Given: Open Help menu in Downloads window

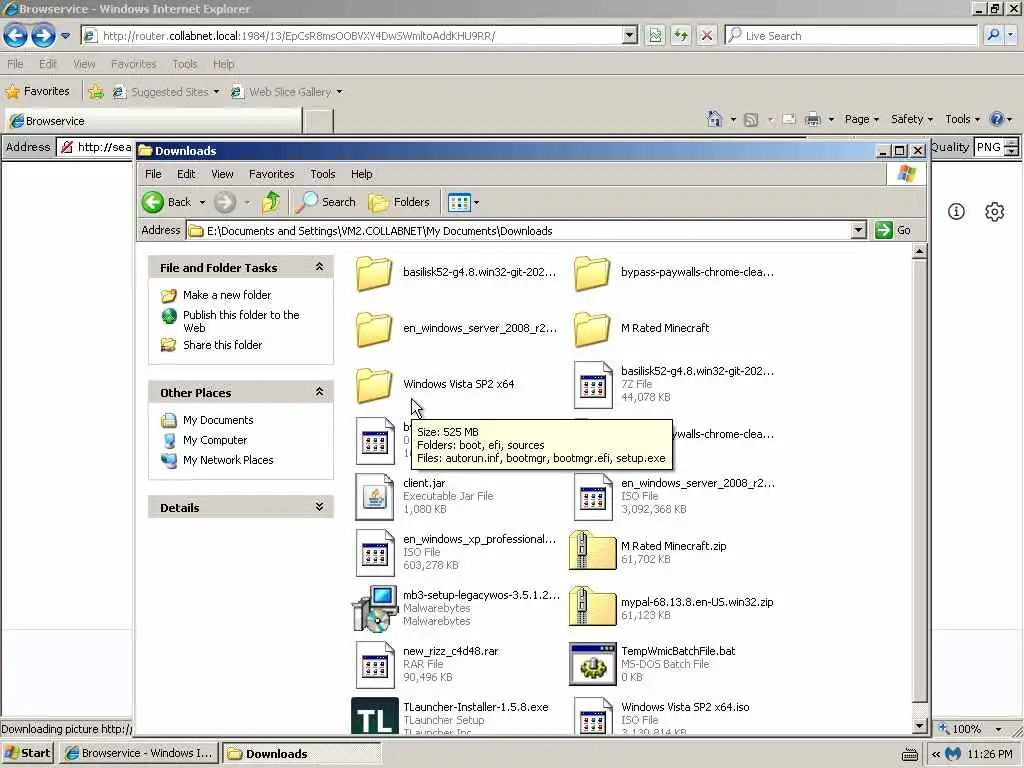Looking at the screenshot, I should (x=361, y=174).
